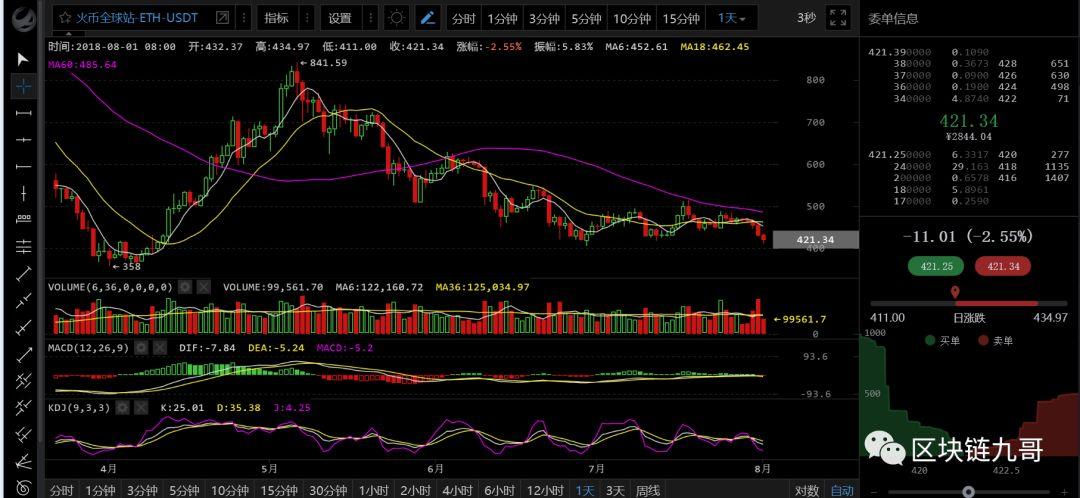Switch to 30分钟 interval tab

(326, 490)
